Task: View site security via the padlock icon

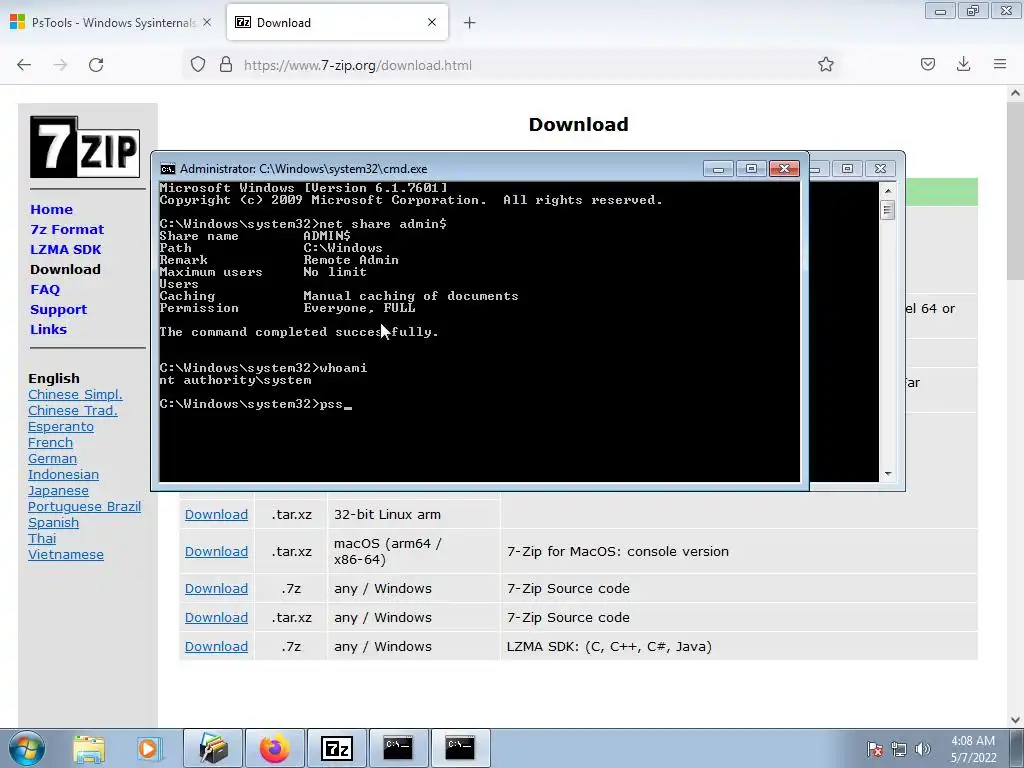Action: click(x=226, y=65)
